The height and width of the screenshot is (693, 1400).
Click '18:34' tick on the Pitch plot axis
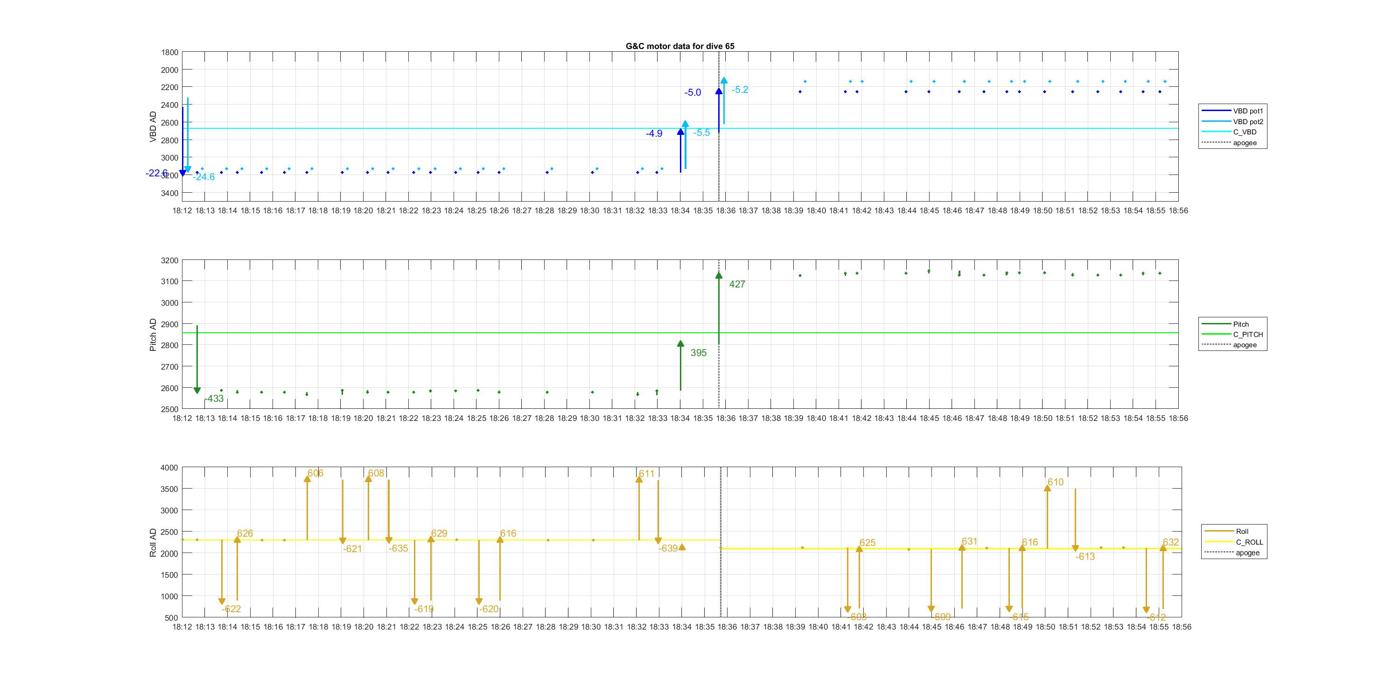coord(680,419)
